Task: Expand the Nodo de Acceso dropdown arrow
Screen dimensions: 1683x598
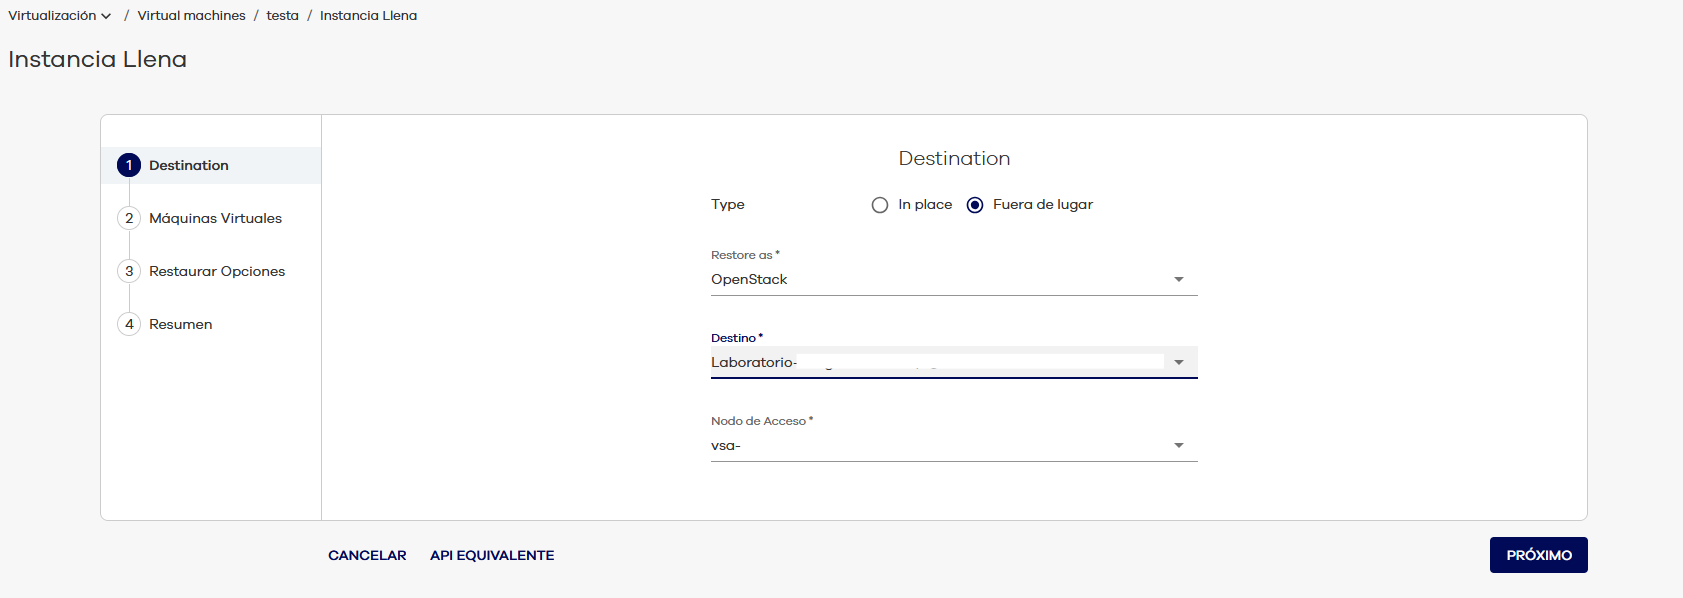Action: 1179,446
